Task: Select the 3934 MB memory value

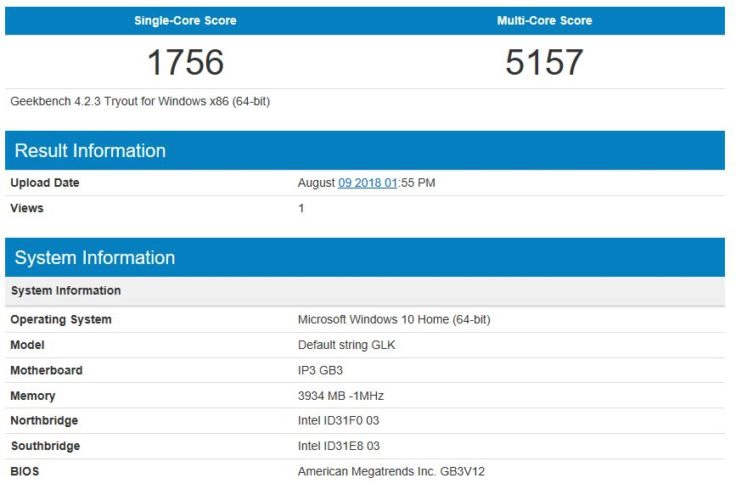Action: 341,396
